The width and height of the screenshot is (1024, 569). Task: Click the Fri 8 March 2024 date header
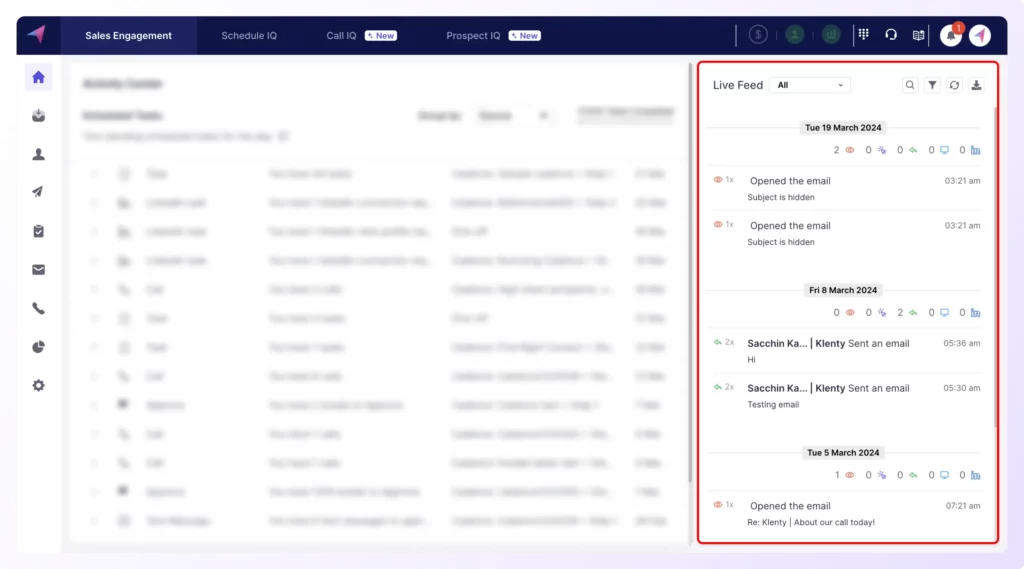pos(842,290)
